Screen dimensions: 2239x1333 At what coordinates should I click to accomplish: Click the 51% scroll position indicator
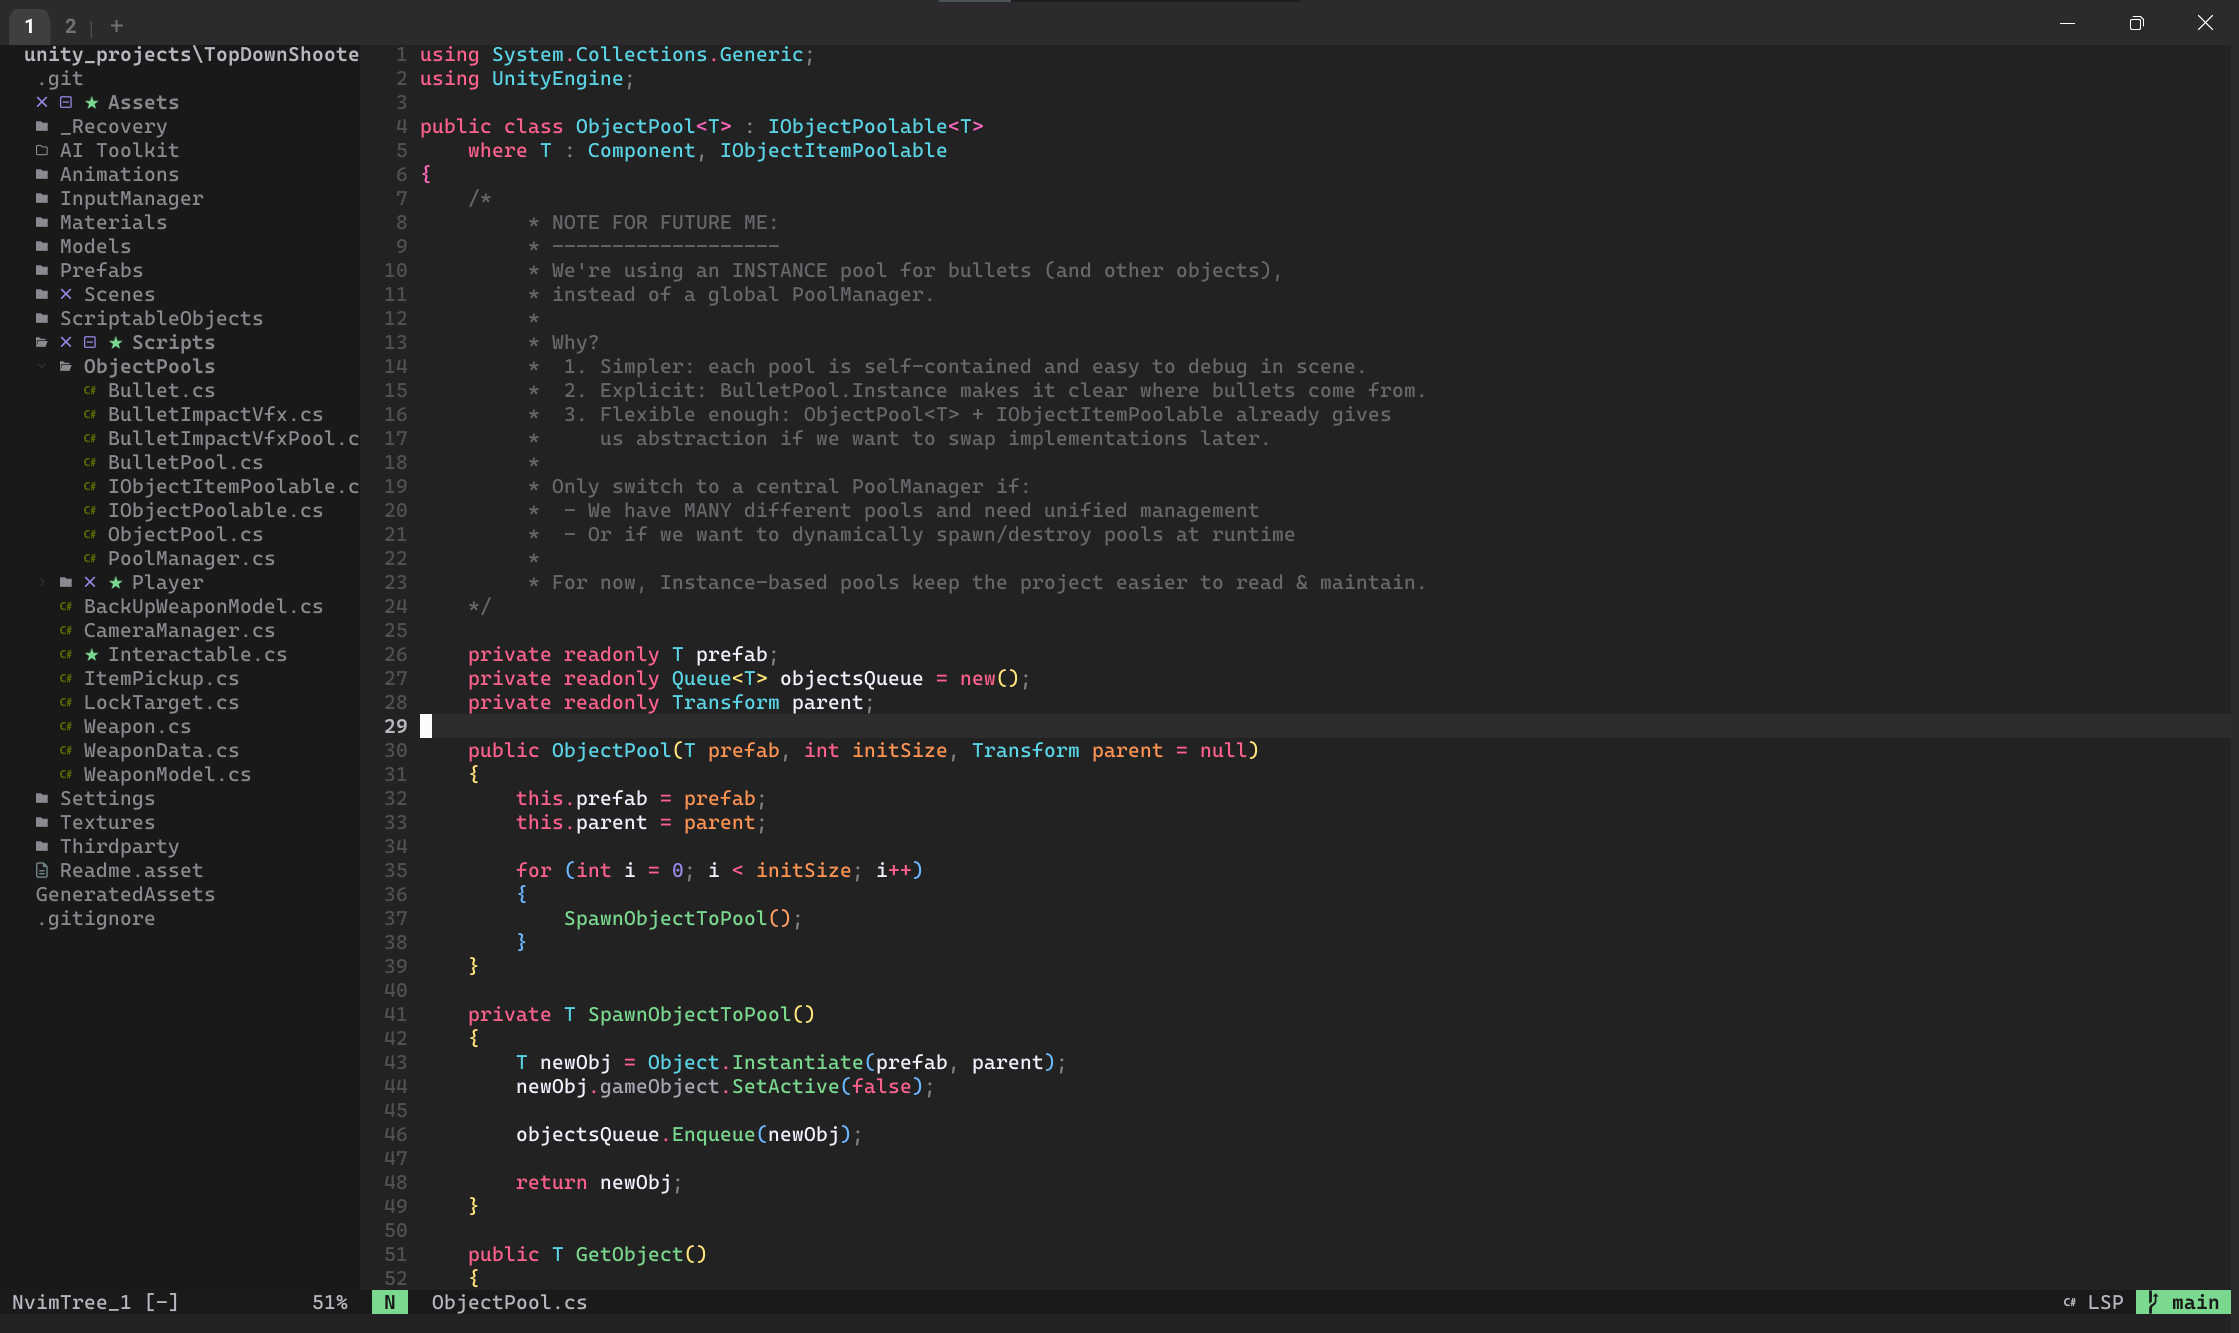330,1302
